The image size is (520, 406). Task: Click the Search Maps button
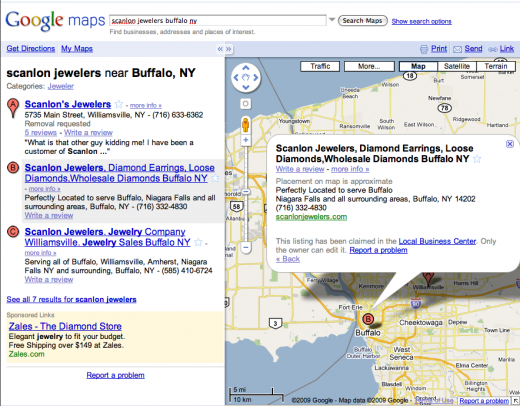[362, 21]
